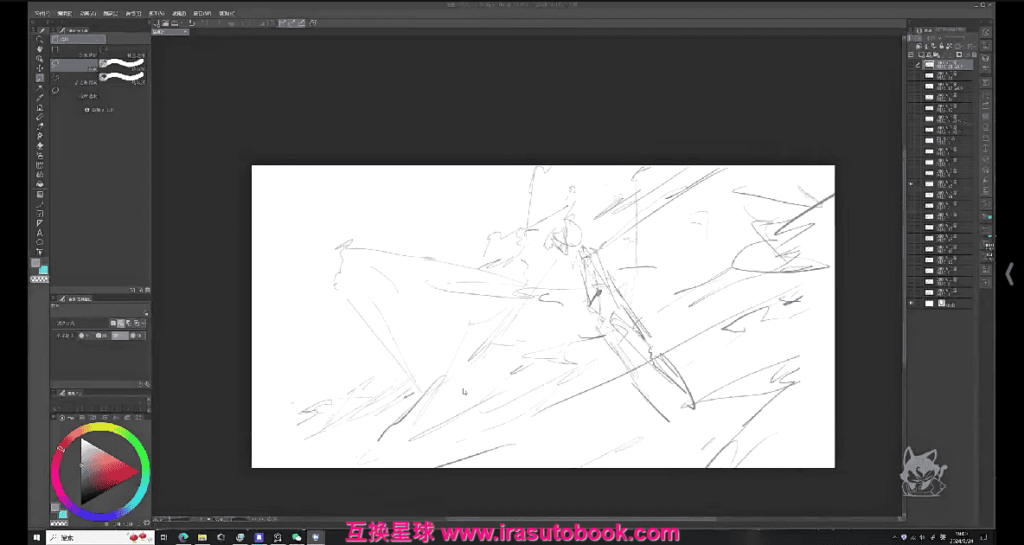The width and height of the screenshot is (1024, 545).
Task: Click the Open file icon in command bar
Action: (165, 23)
